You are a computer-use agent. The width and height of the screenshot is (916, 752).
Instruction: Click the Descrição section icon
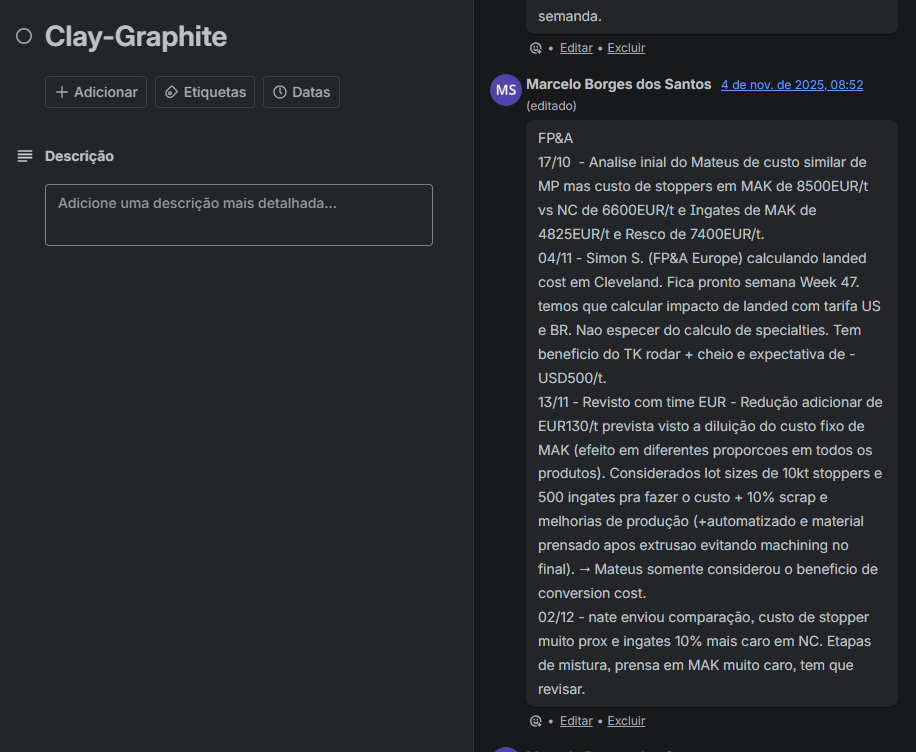(25, 156)
